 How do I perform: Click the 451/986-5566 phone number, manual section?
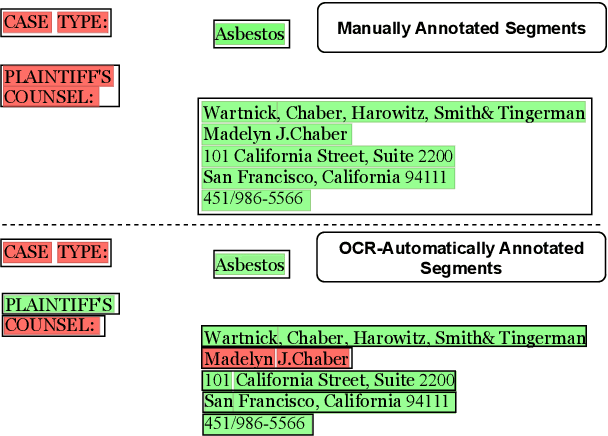point(253,199)
